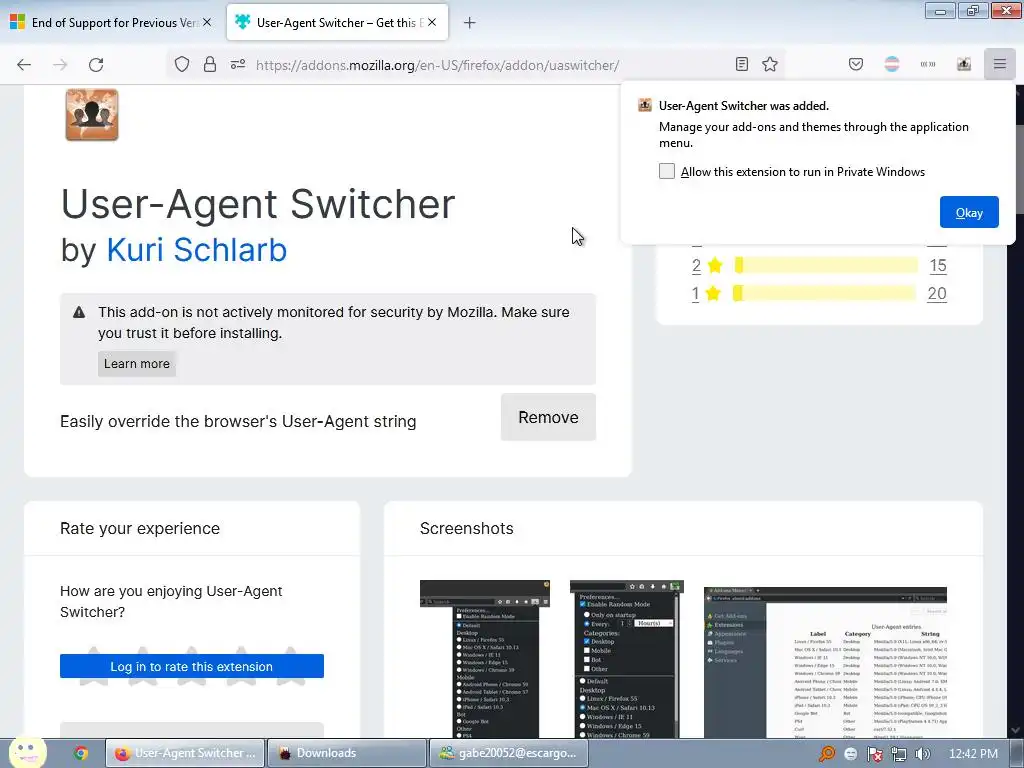Image resolution: width=1024 pixels, height=768 pixels.
Task: Open a new tab with the plus button
Action: click(x=470, y=23)
